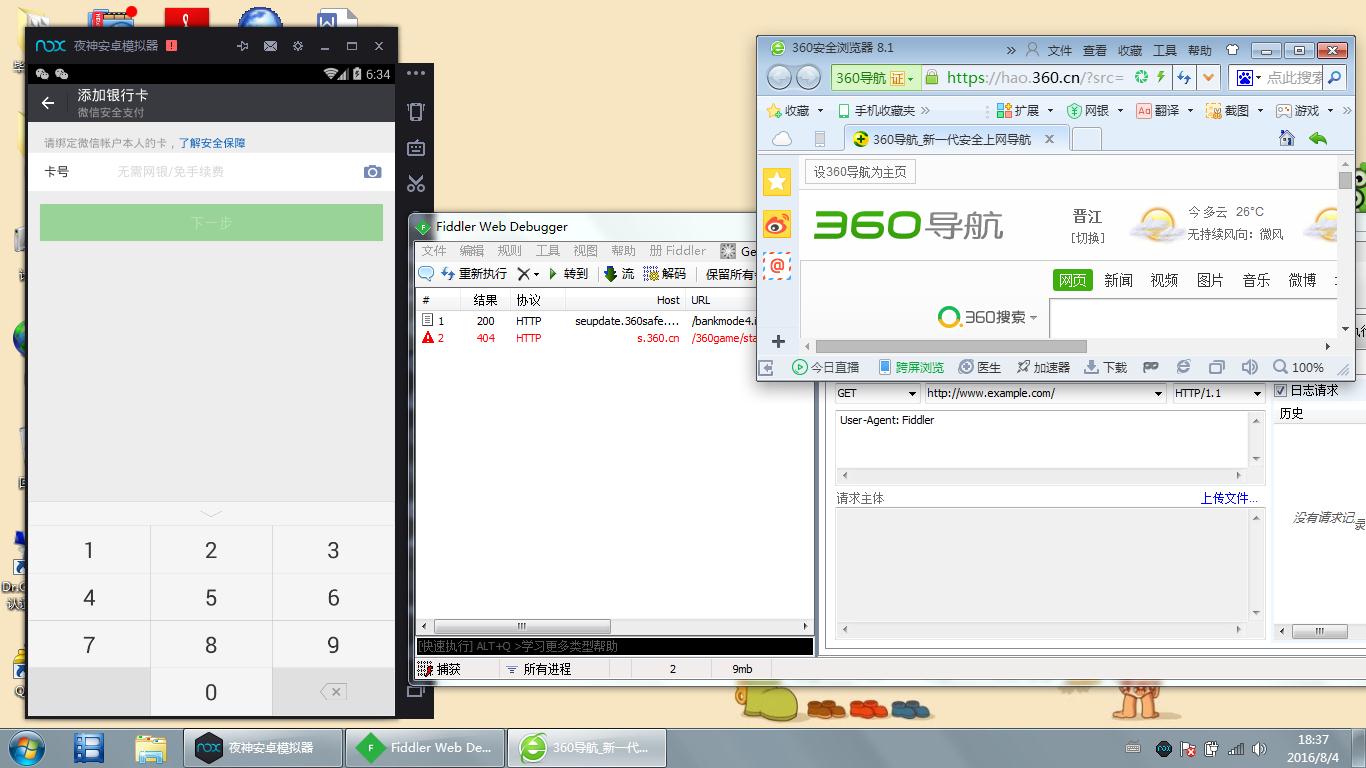Viewport: 1366px width, 768px height.
Task: Click the browser mute speaker icon
Action: point(1249,367)
